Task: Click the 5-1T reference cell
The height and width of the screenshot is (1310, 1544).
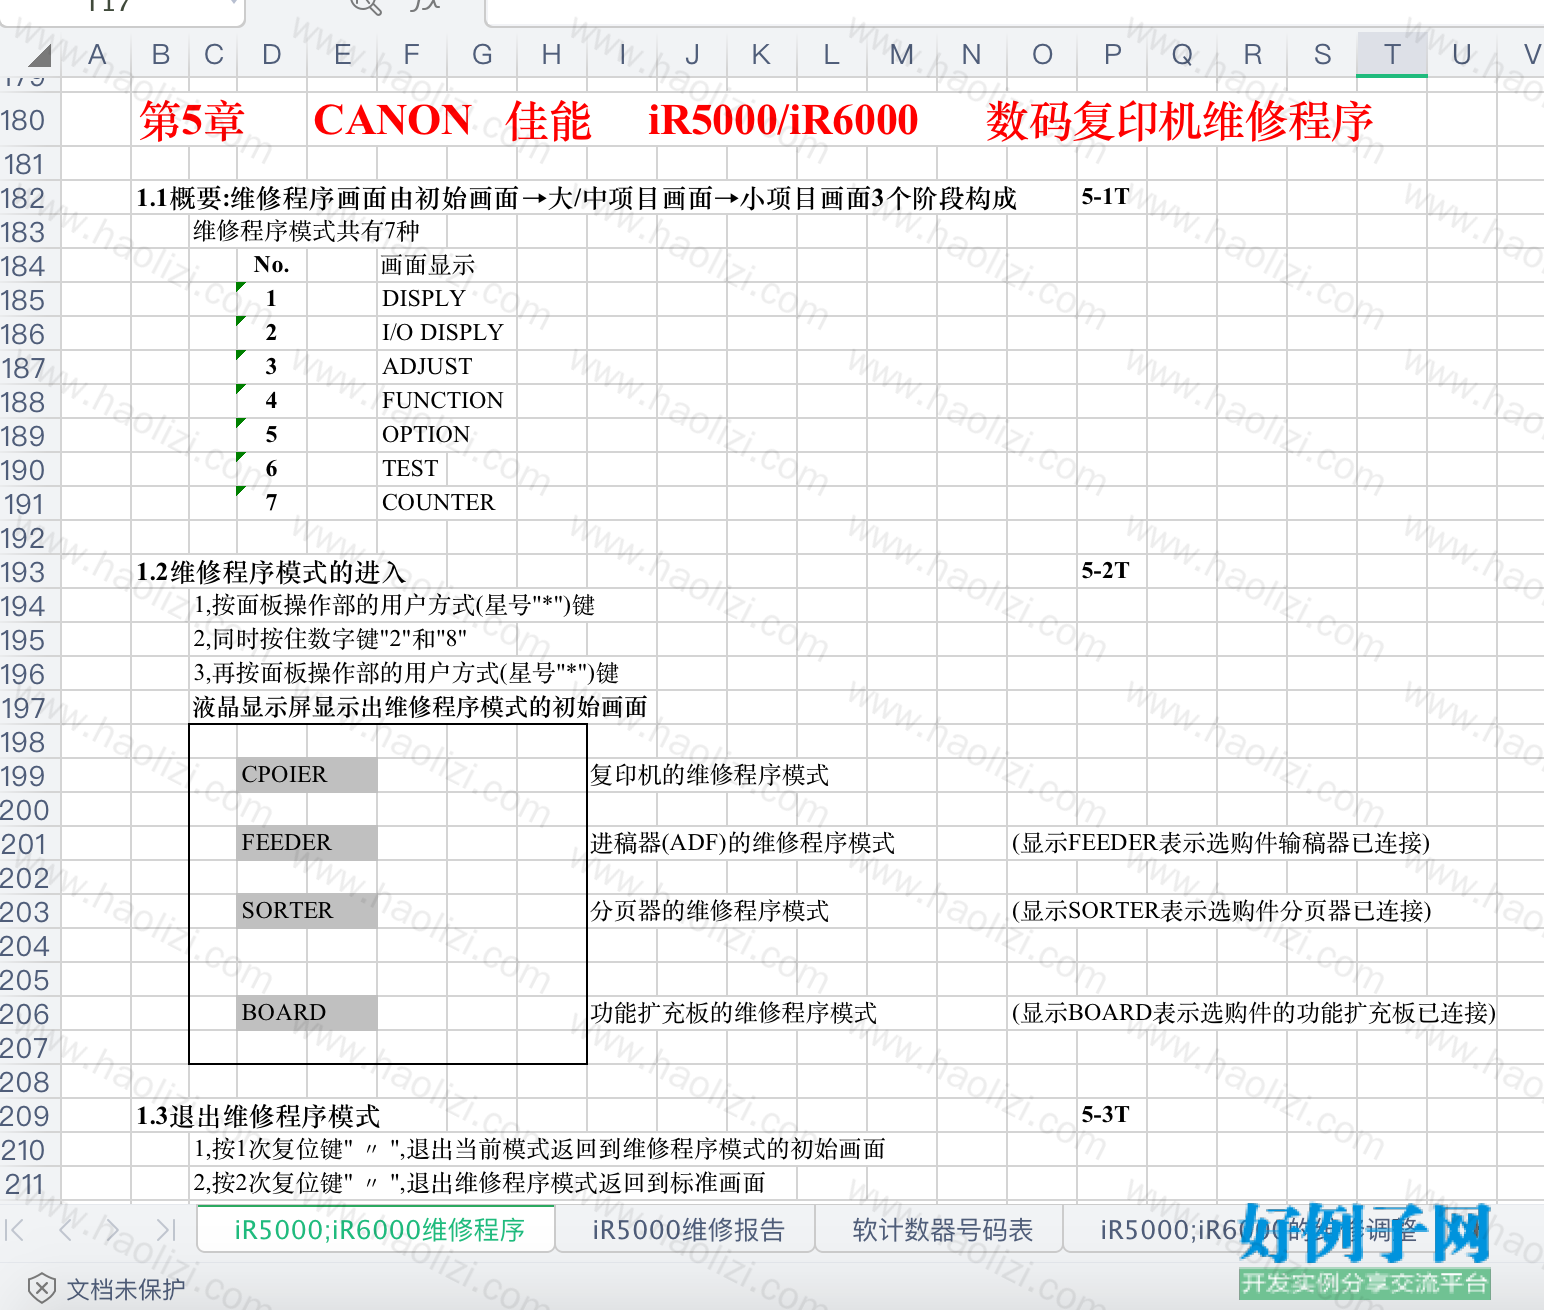Action: (1106, 197)
